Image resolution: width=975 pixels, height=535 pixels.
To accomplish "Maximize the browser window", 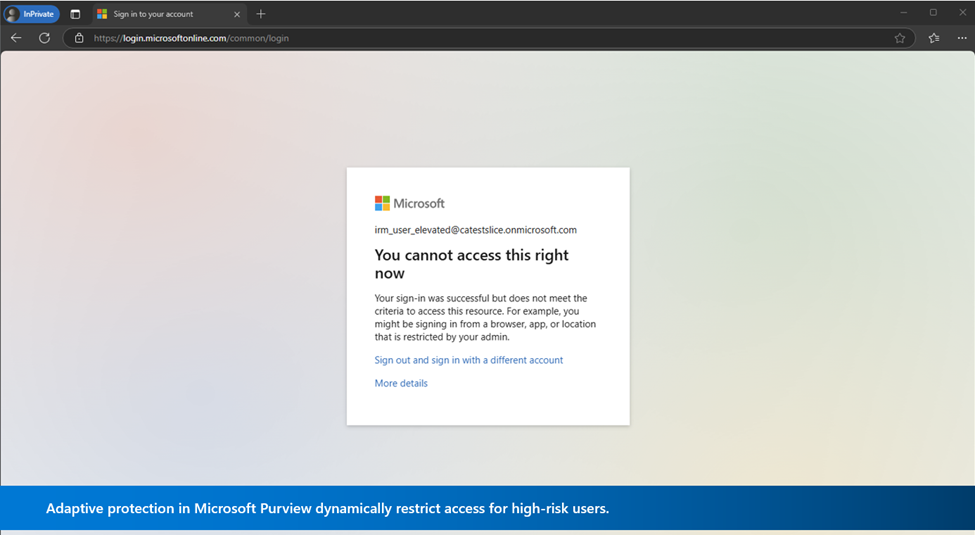I will (933, 13).
